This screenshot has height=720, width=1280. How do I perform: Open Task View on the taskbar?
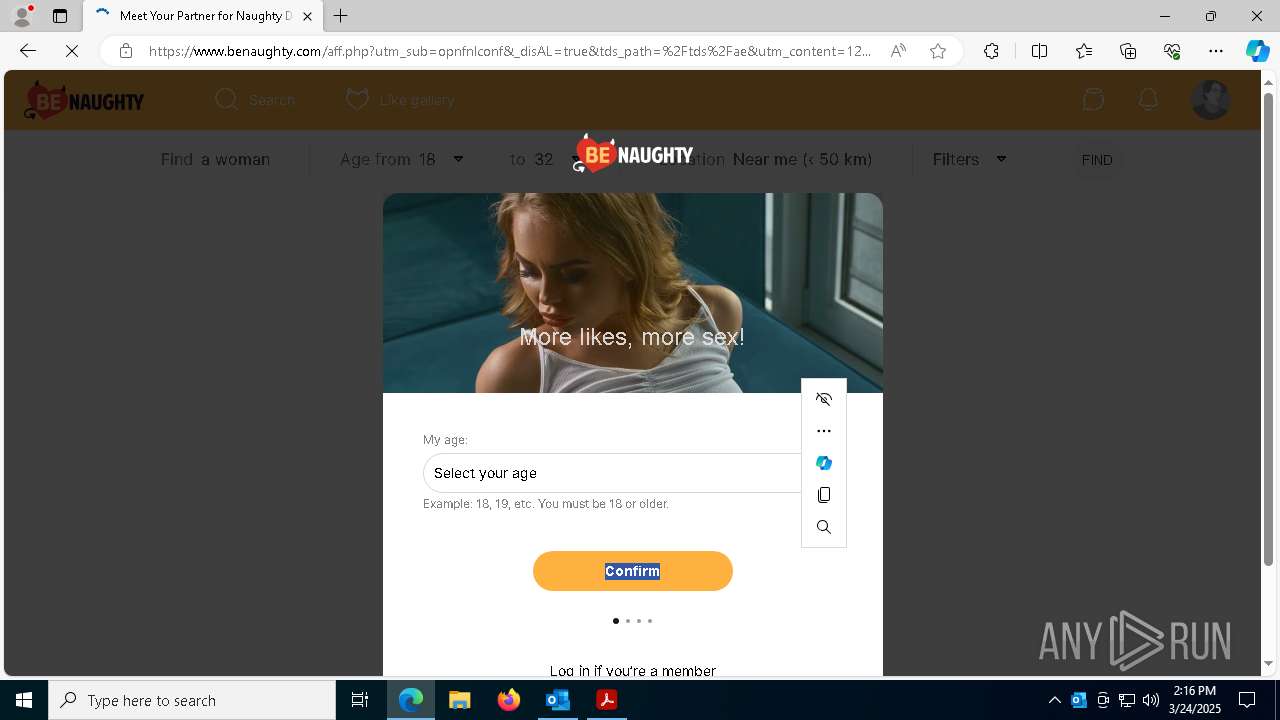point(360,700)
